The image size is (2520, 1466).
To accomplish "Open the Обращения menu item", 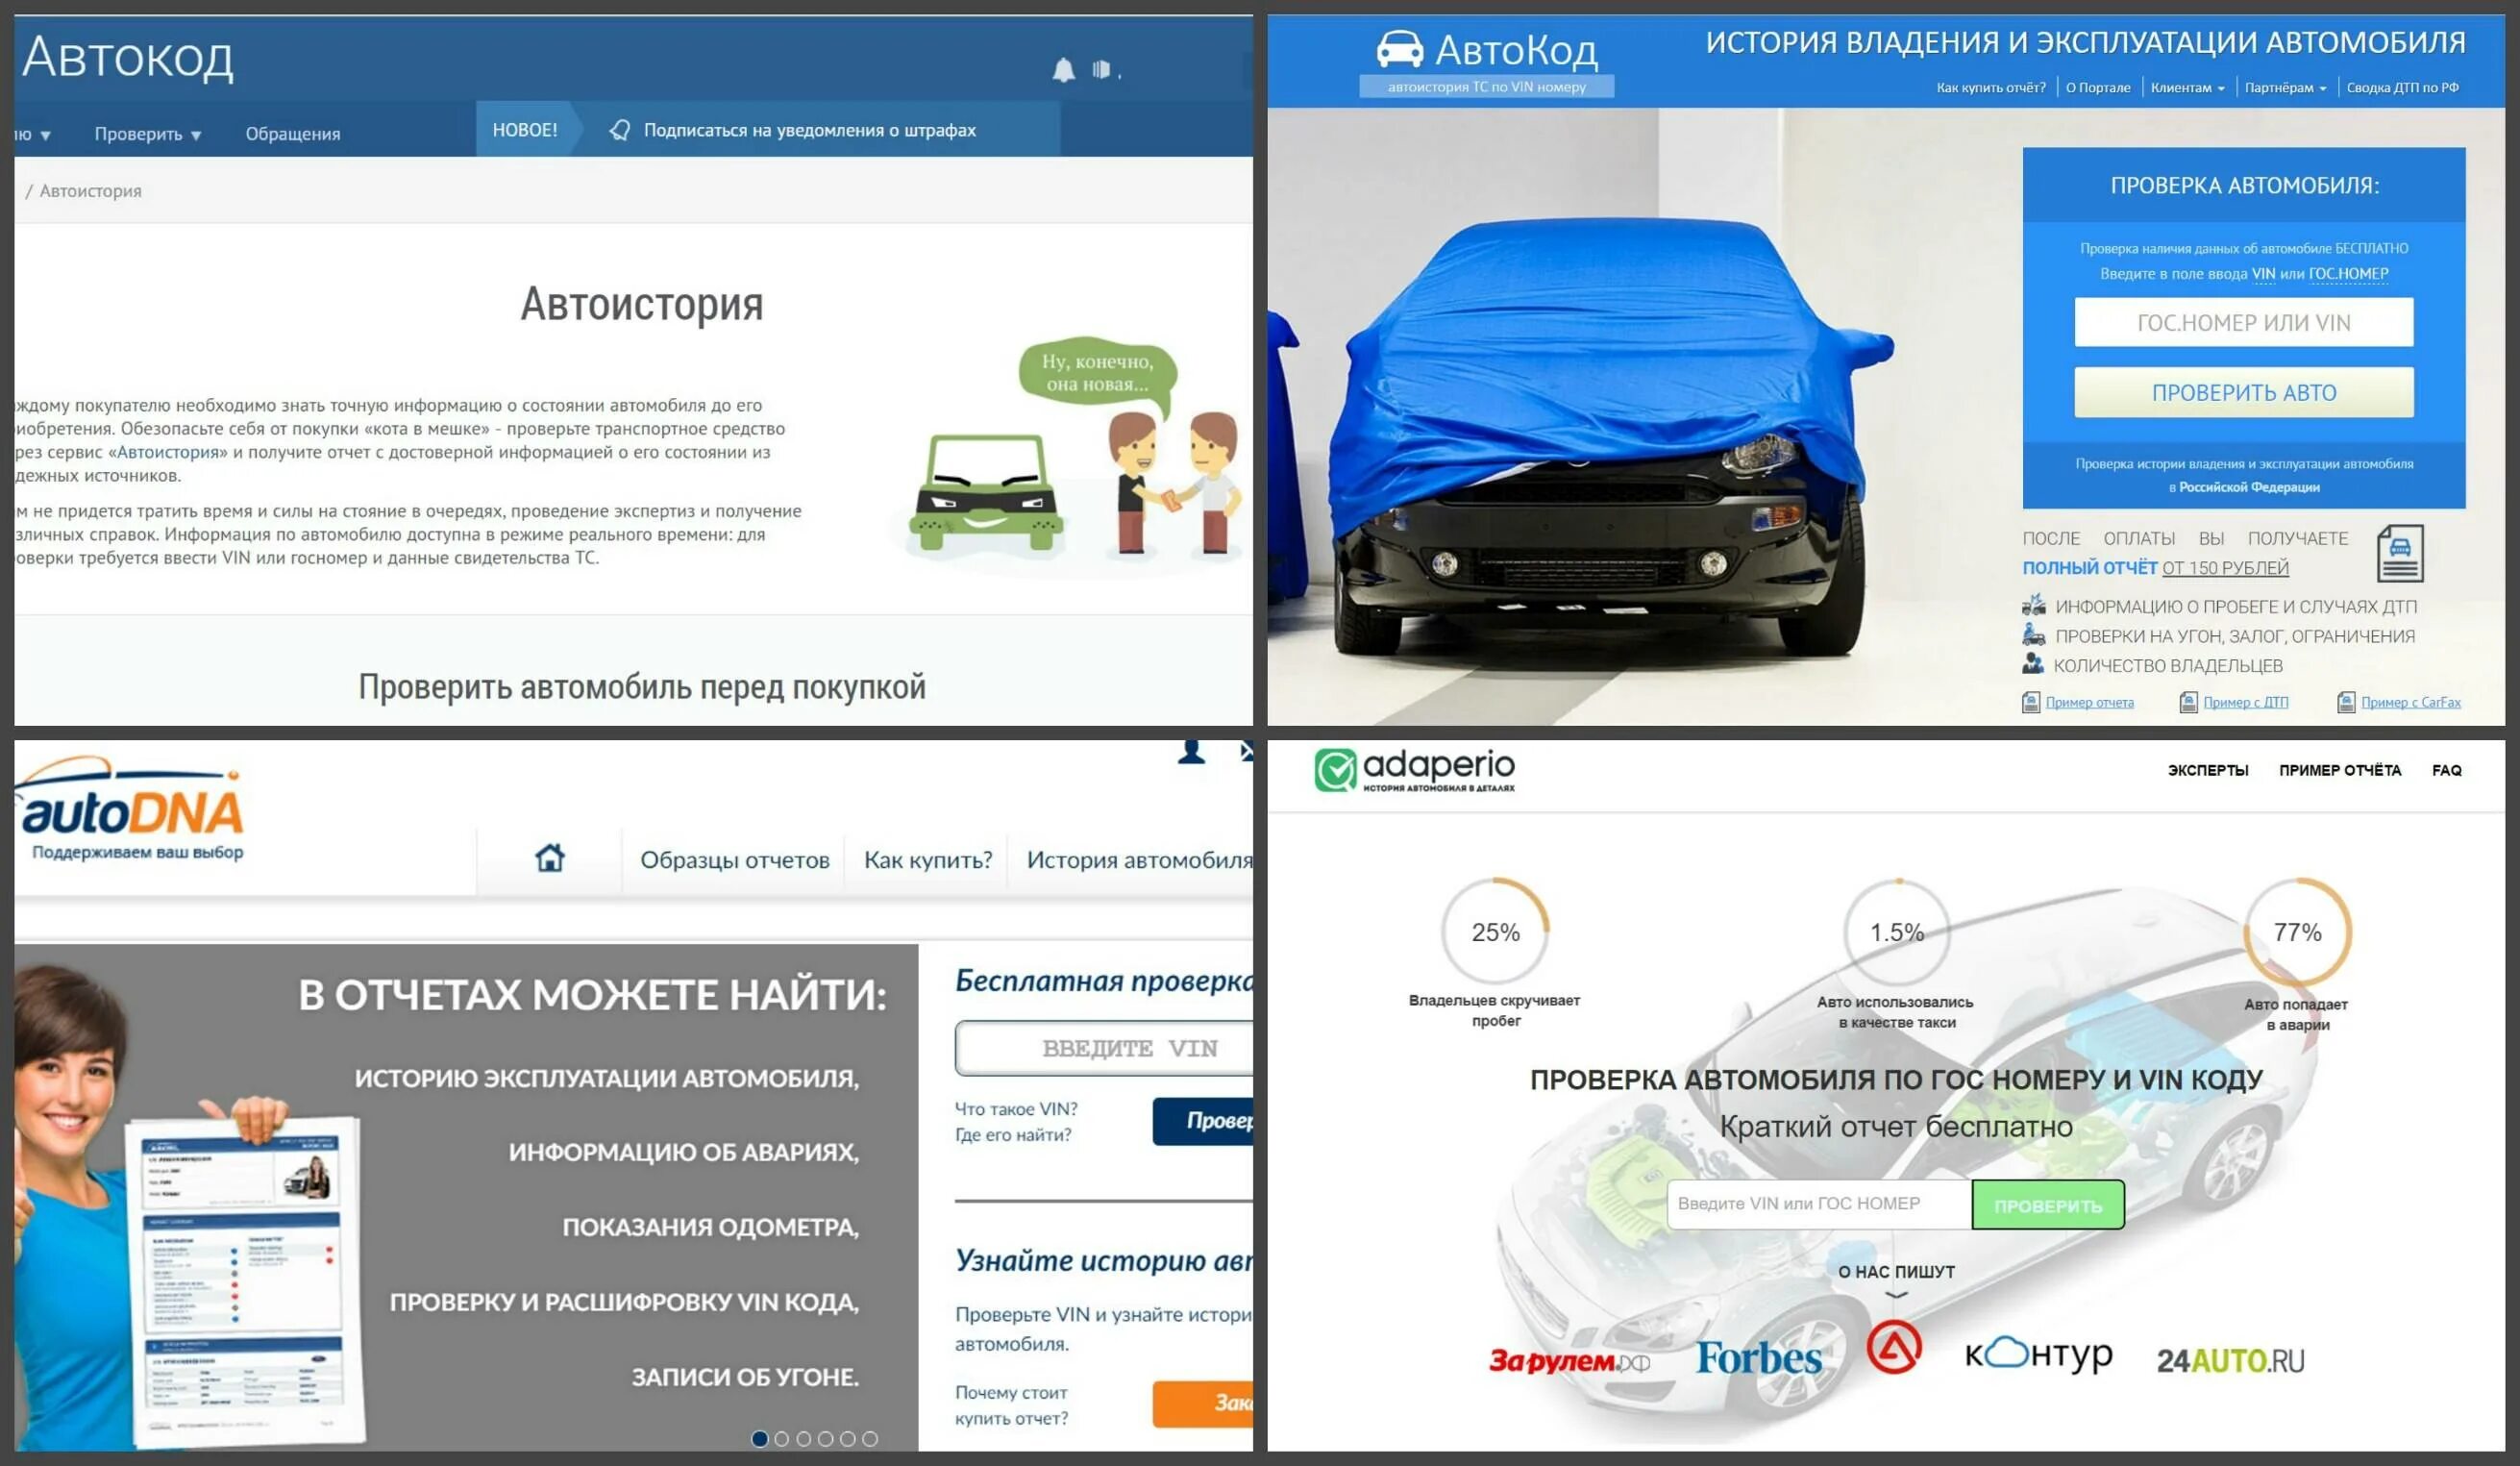I will [293, 134].
